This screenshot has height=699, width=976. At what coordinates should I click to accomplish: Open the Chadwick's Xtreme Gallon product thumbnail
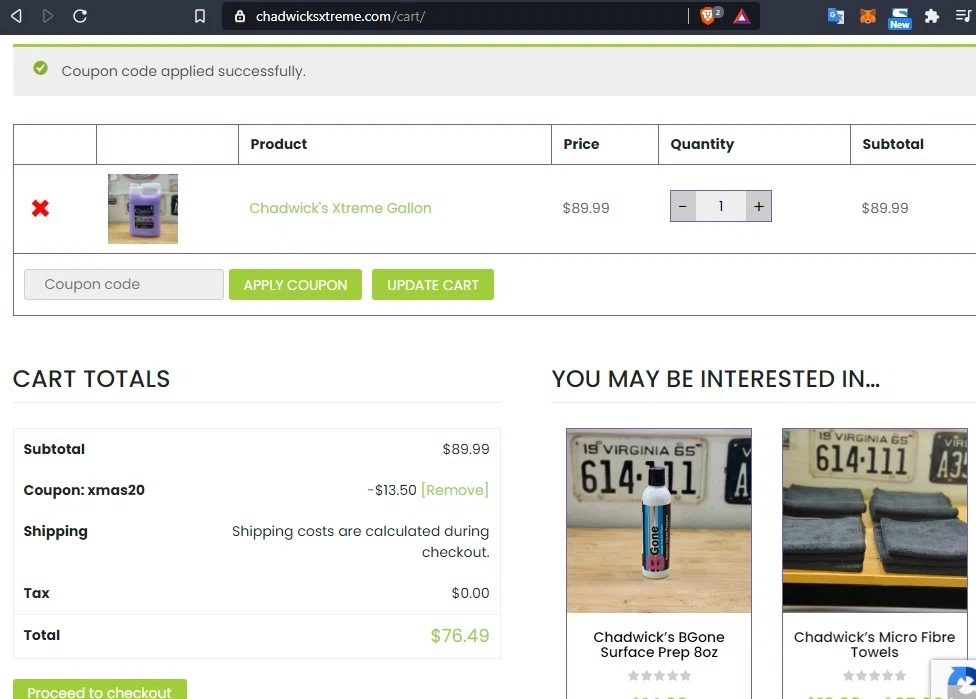[x=143, y=209]
